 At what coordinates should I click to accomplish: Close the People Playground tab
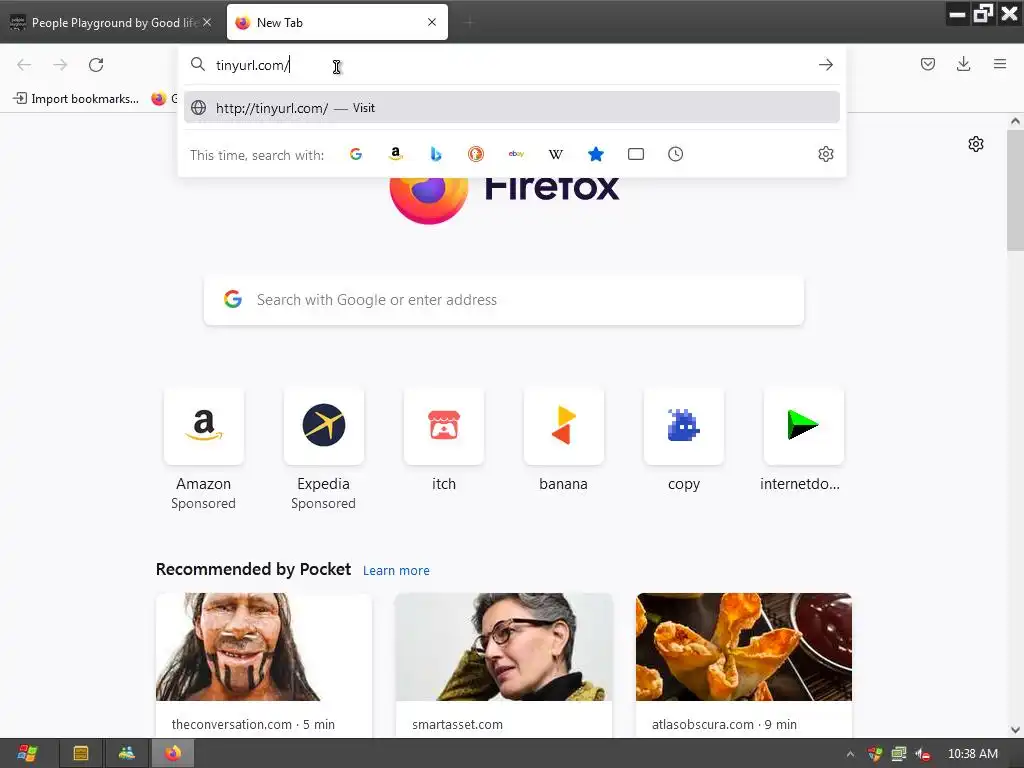[x=207, y=22]
